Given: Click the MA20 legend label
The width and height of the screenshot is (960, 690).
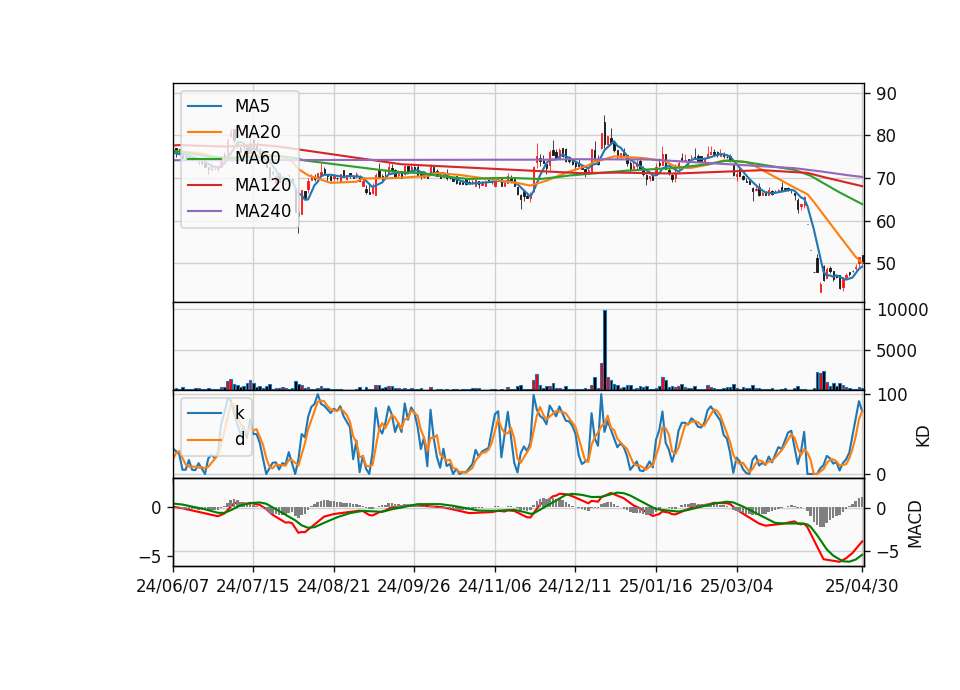Looking at the screenshot, I should pyautogui.click(x=257, y=132).
